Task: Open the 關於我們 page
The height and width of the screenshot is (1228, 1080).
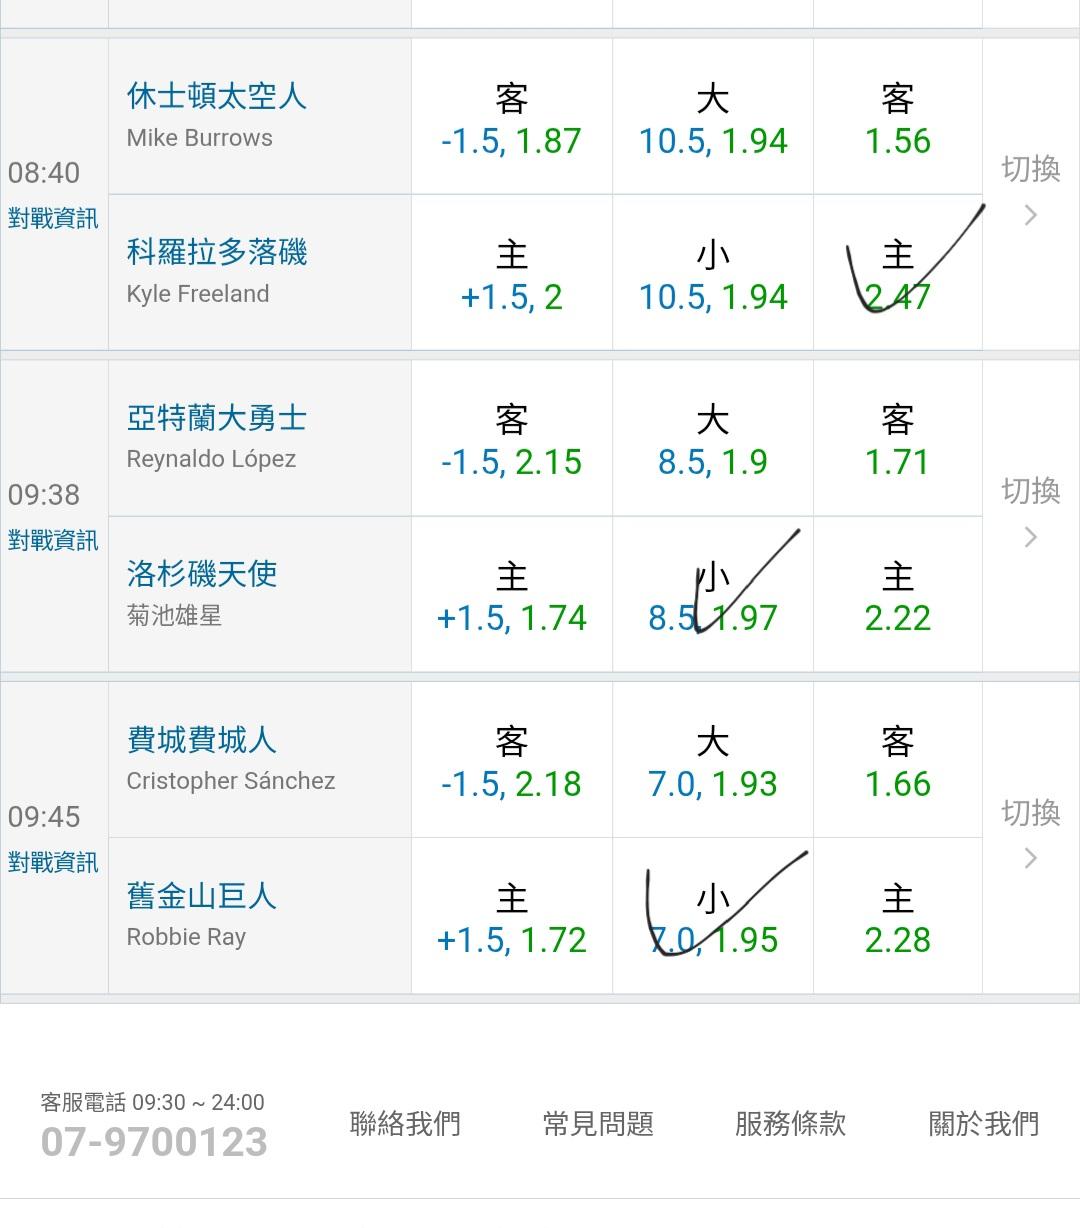Action: click(x=983, y=1123)
